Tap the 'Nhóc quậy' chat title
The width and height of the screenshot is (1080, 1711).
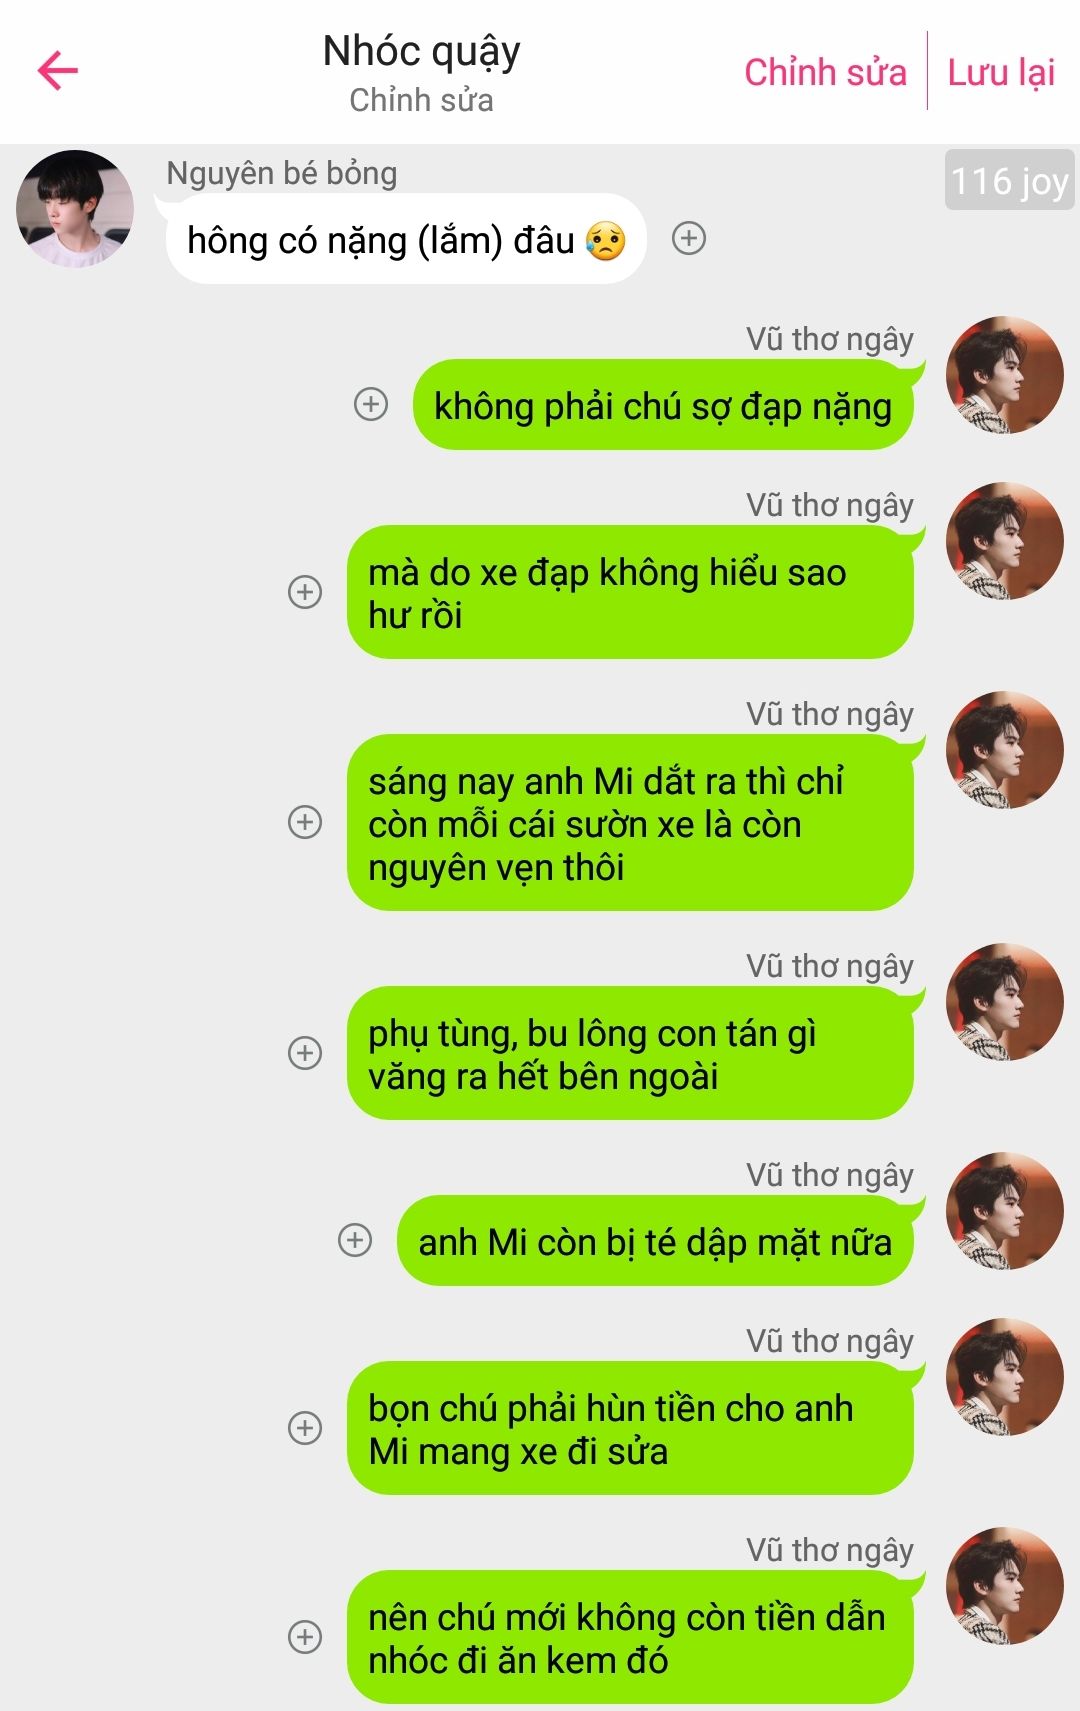[x=421, y=51]
